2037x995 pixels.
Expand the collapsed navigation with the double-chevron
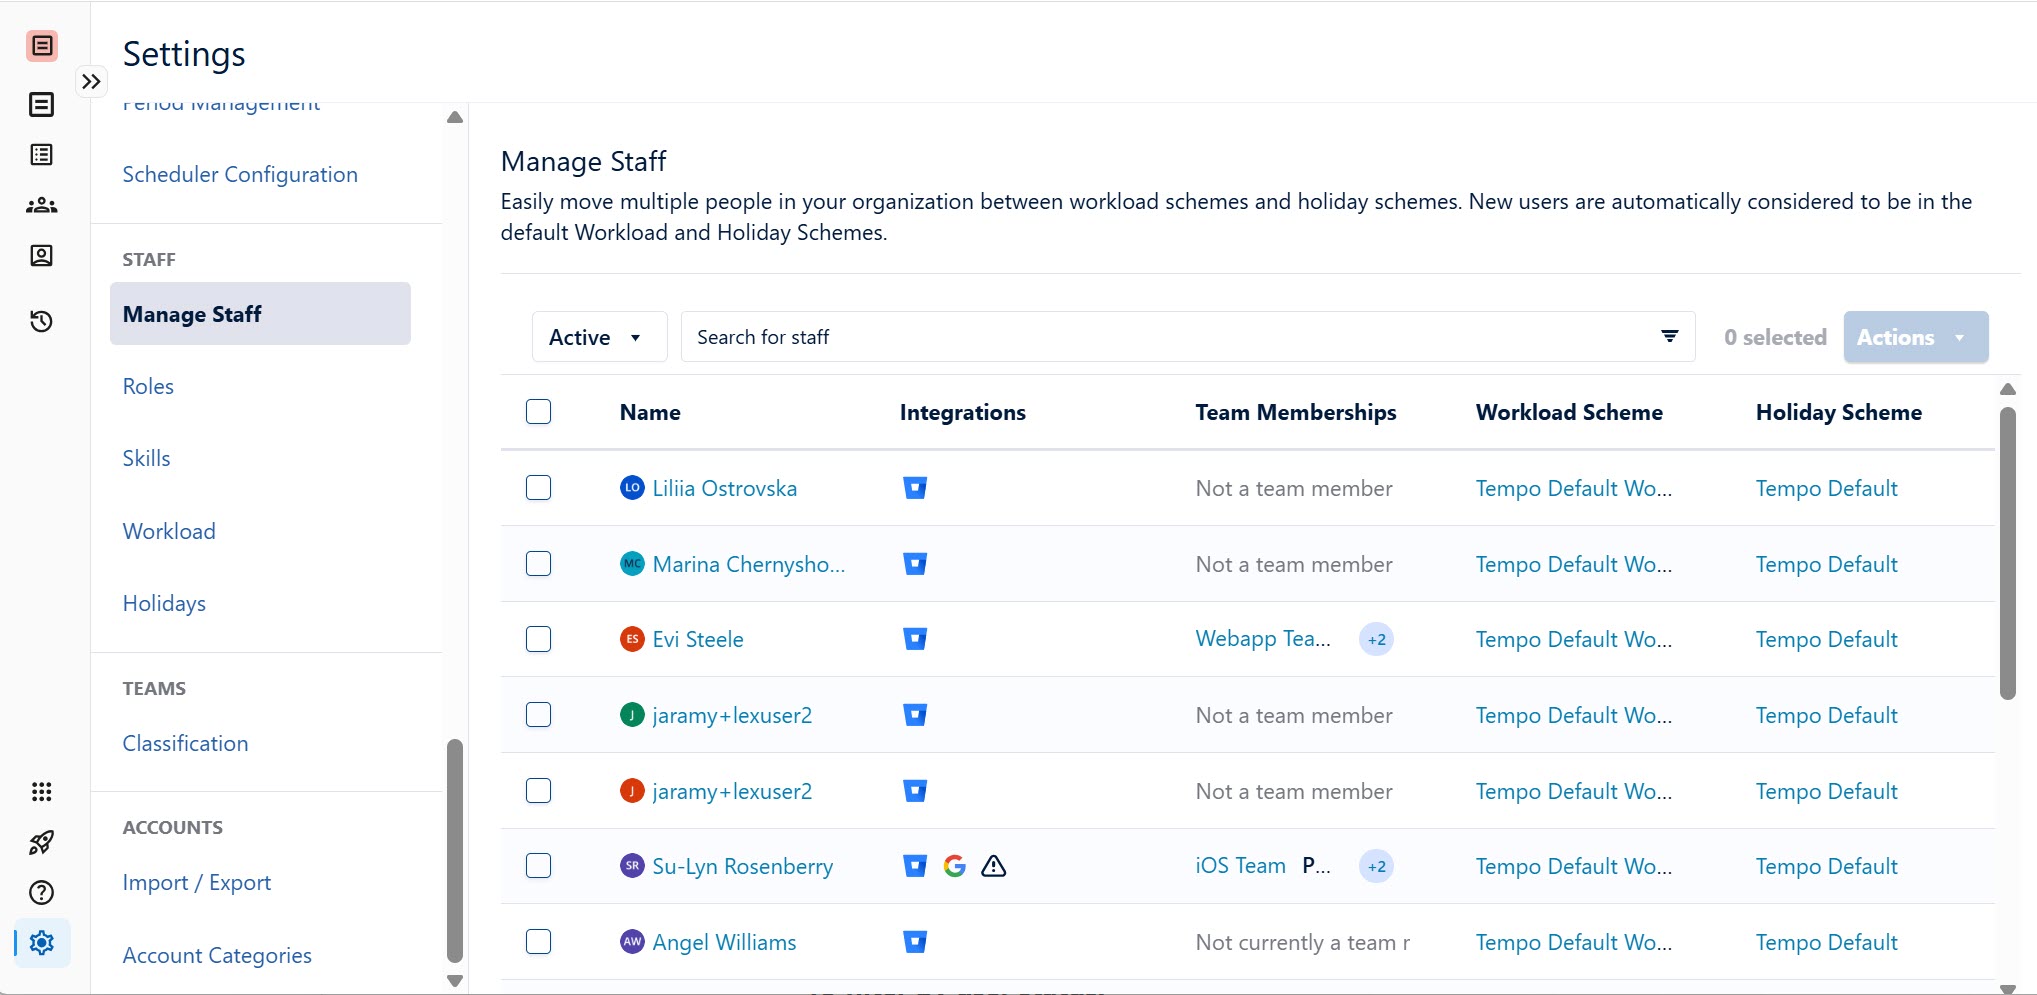91,80
